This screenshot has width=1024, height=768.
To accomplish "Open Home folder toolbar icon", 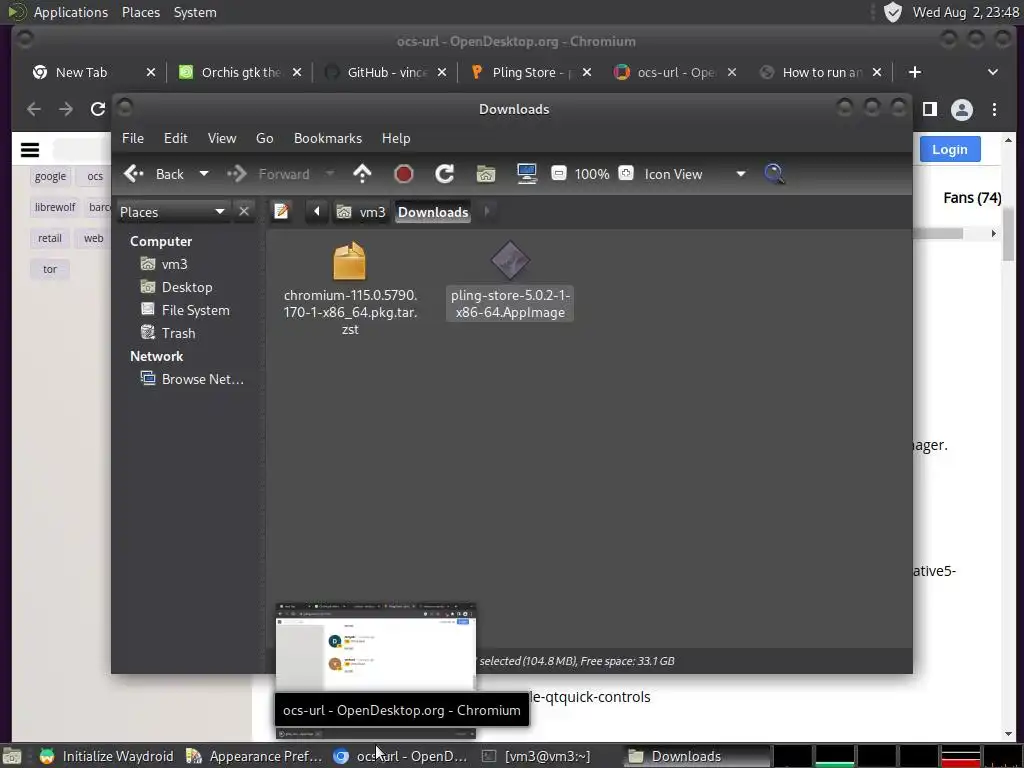I will [486, 174].
